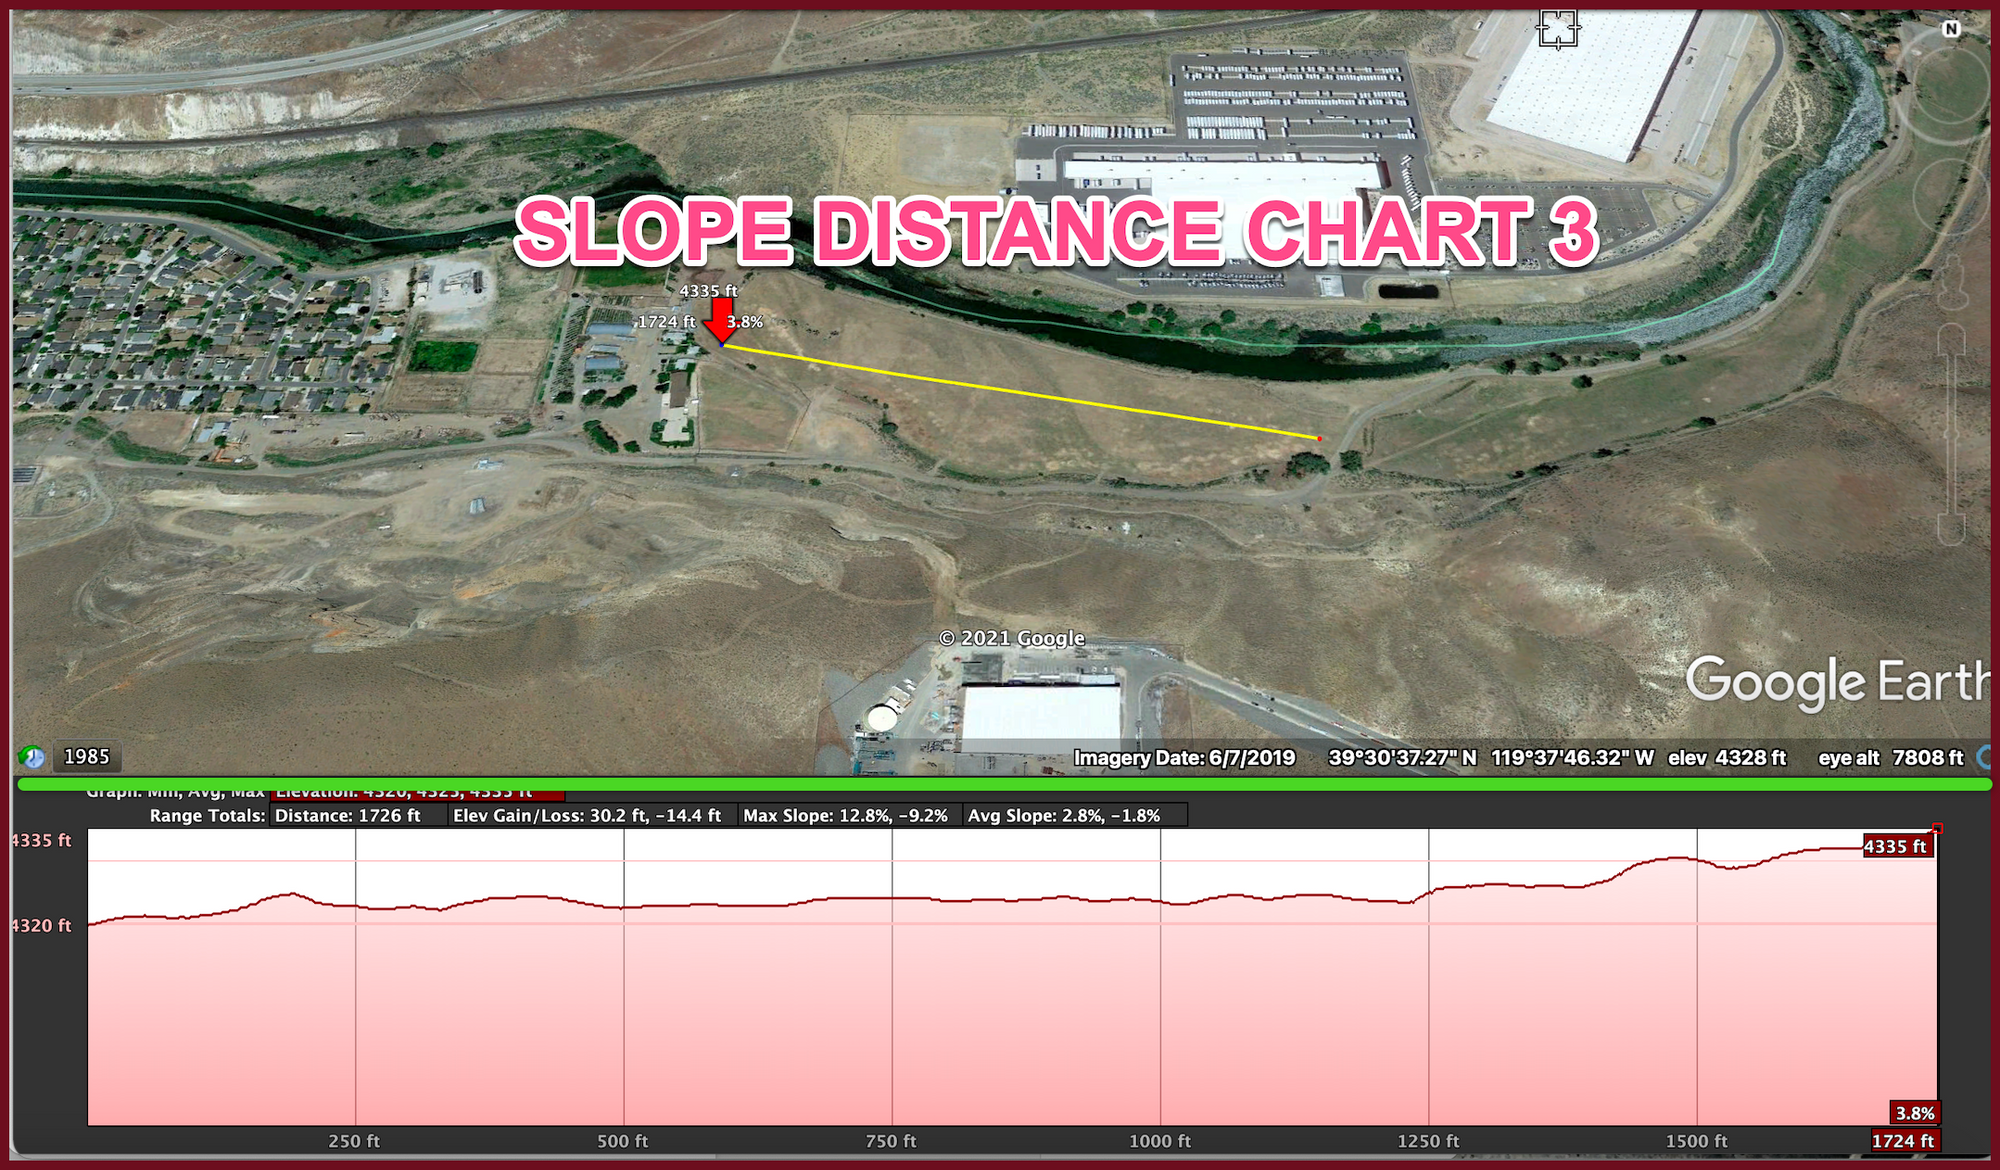Select the Street View pegman icon

[x=1952, y=284]
